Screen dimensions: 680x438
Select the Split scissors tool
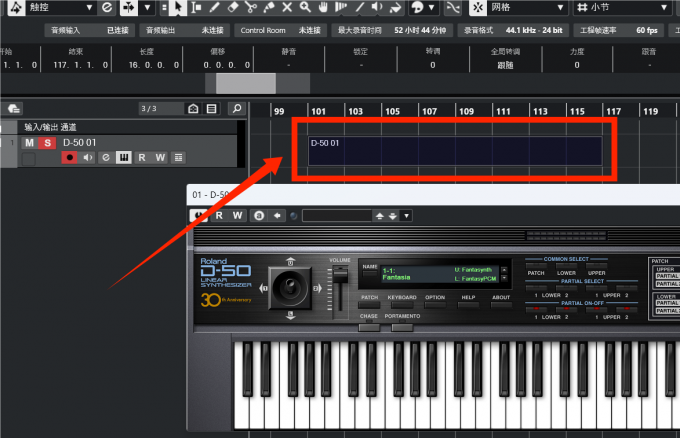pyautogui.click(x=251, y=7)
